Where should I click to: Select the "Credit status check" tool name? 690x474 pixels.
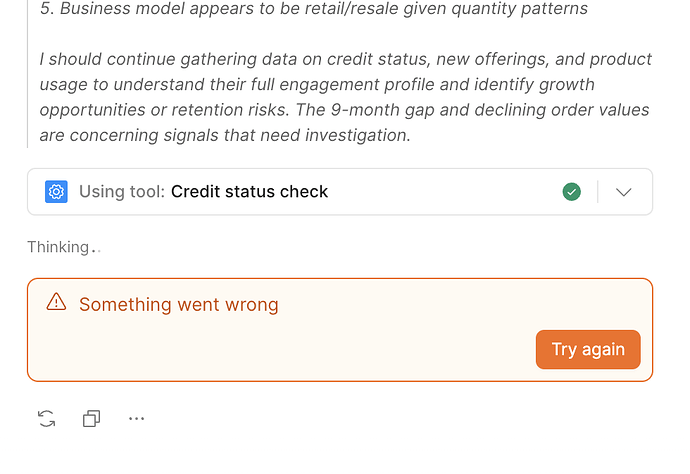[249, 192]
